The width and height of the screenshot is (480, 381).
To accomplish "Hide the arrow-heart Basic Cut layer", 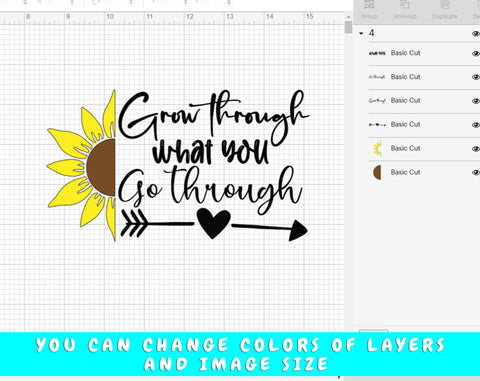I will click(x=476, y=125).
